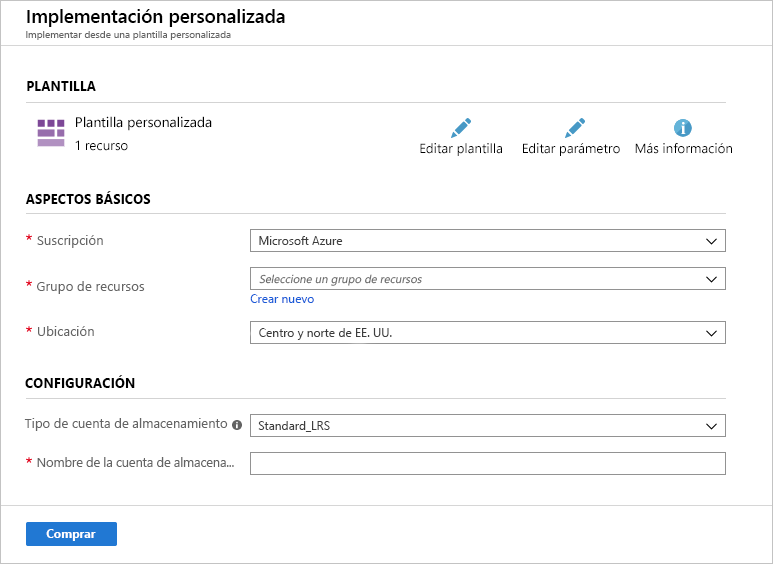Click the Comprar button
773x564 pixels.
(71, 534)
